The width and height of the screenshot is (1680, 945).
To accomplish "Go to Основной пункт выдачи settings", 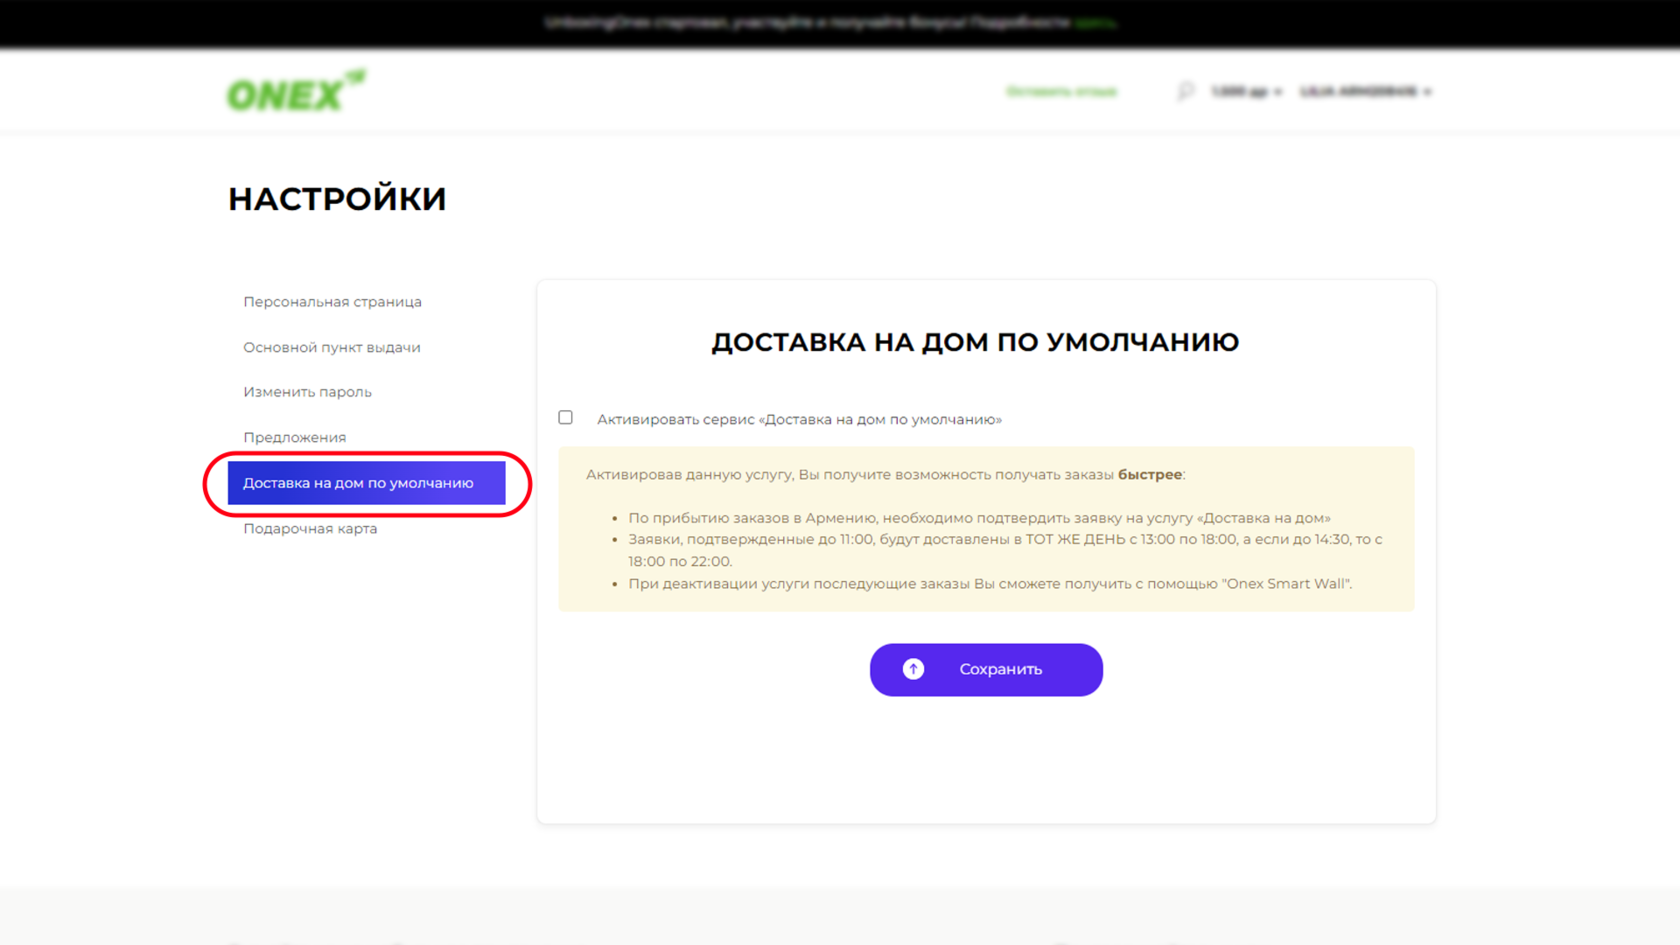I will 332,347.
